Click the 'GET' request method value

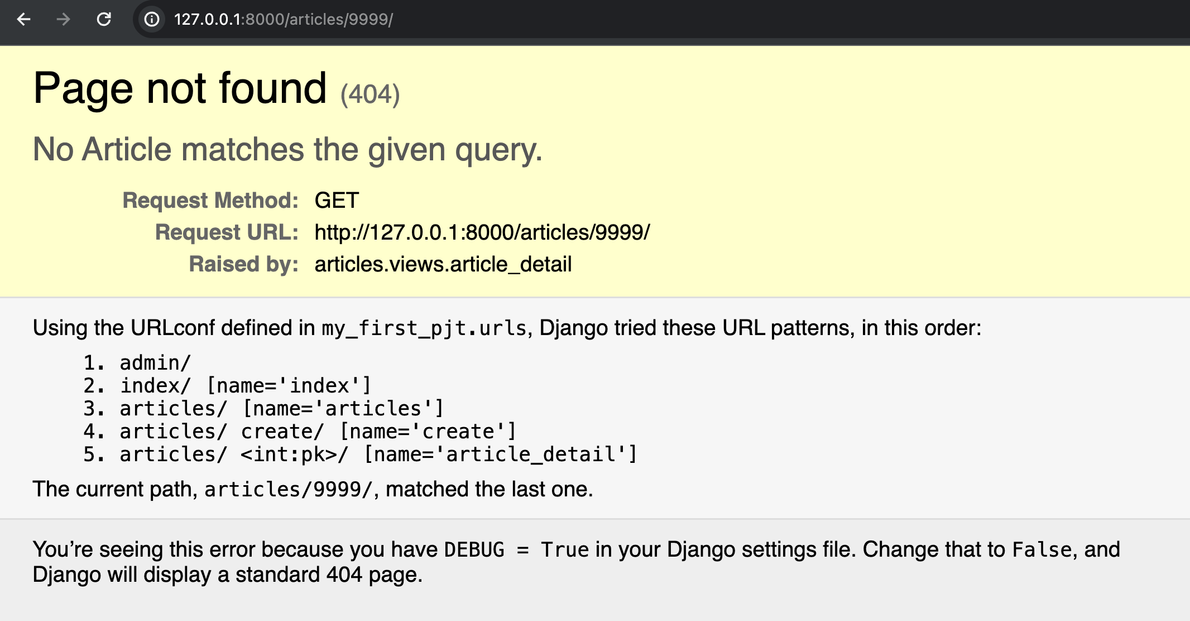coord(336,200)
